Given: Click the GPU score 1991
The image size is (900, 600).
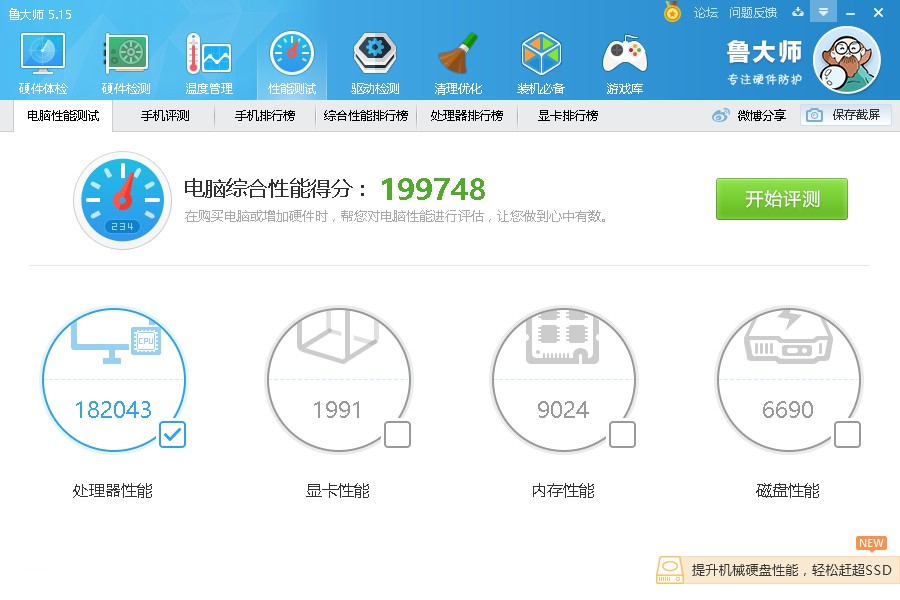Looking at the screenshot, I should [x=337, y=410].
